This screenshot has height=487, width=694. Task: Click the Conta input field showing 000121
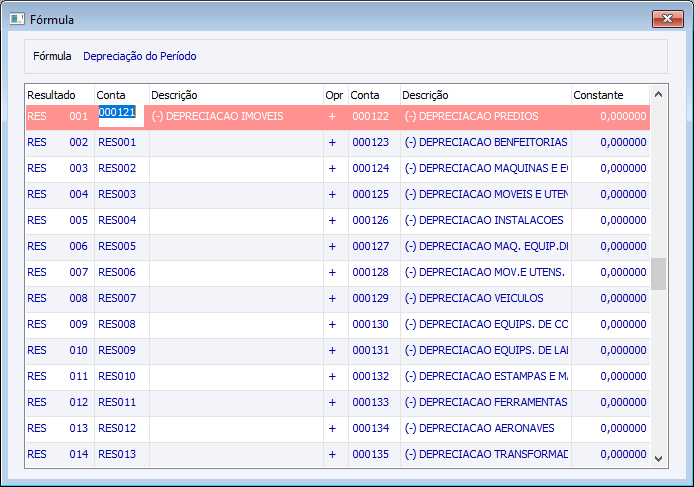(x=121, y=116)
